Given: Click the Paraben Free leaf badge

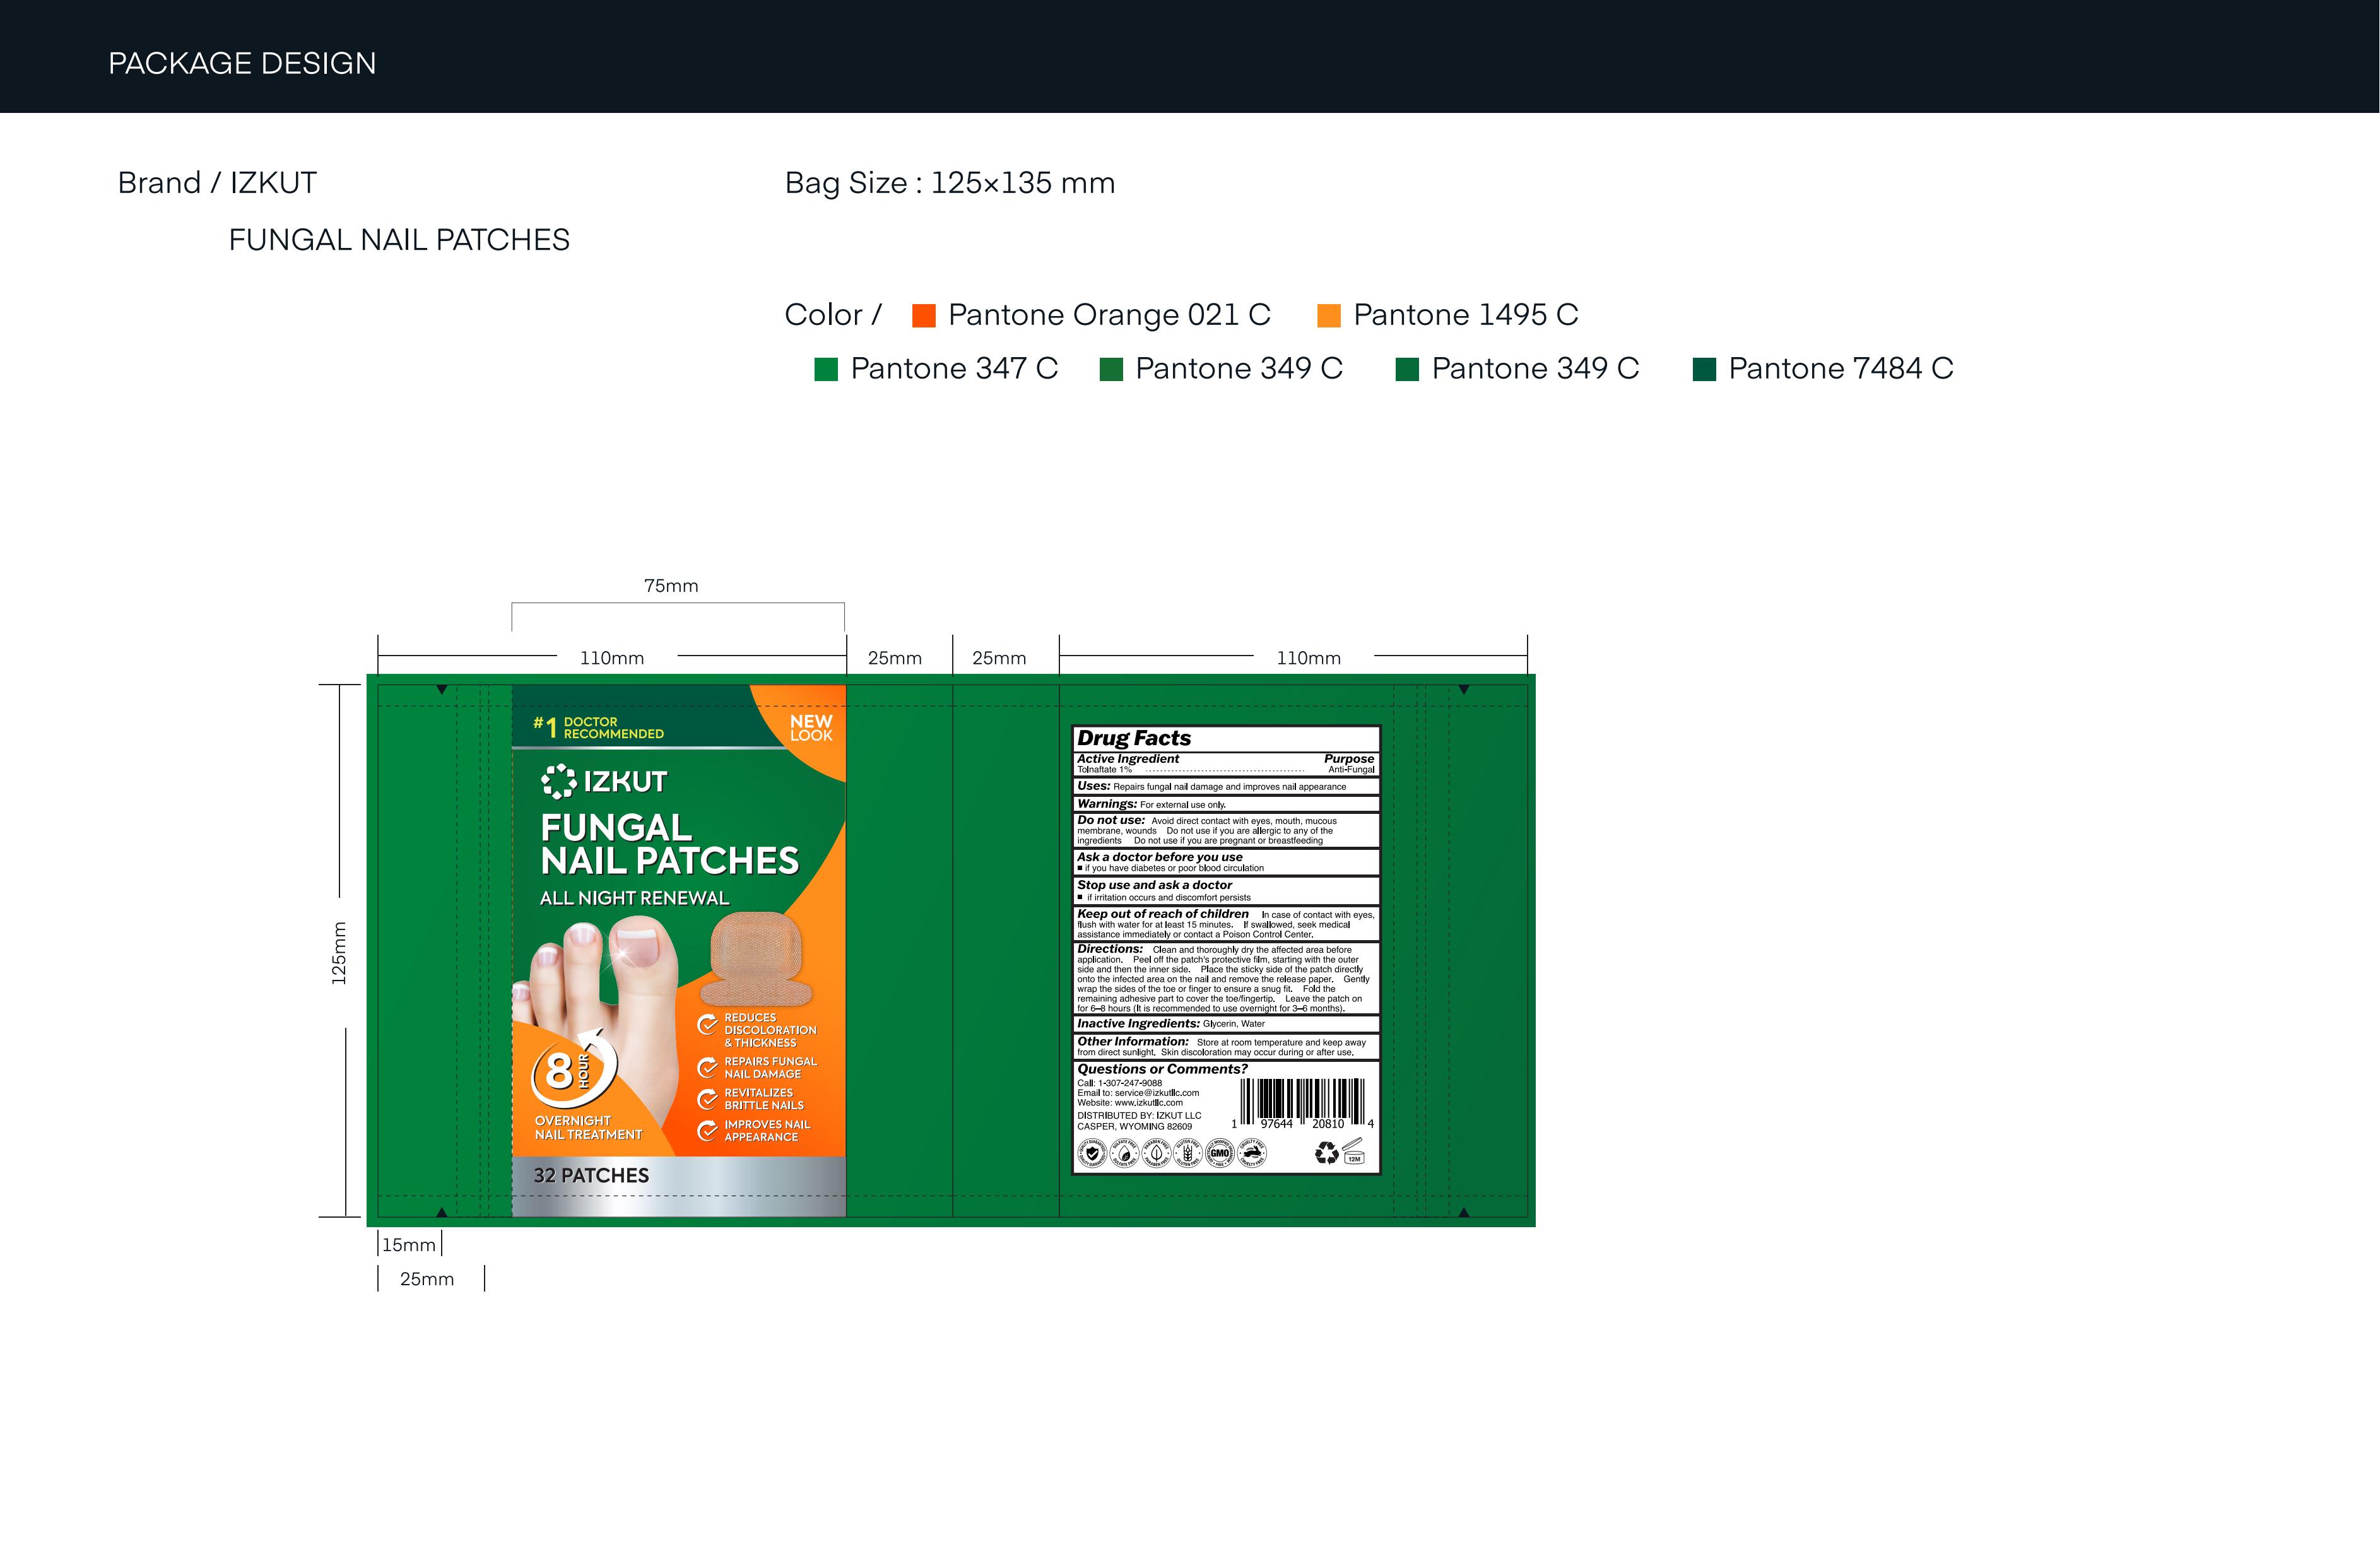Looking at the screenshot, I should tap(1156, 1153).
